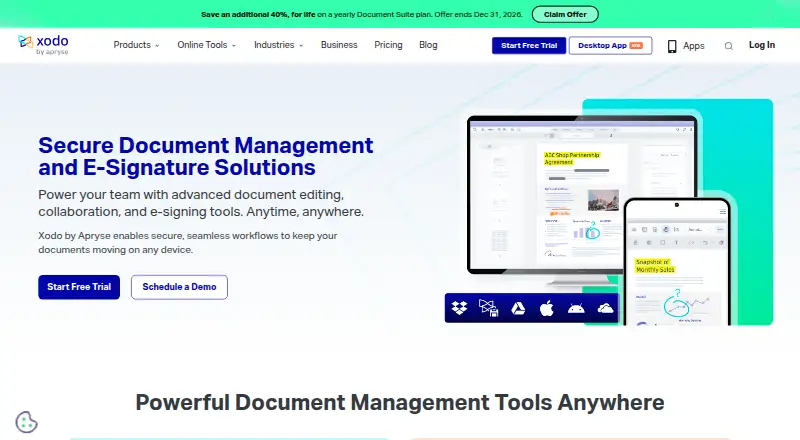Click the 'Powerful Document Management Tools Anywhere' heading
Viewport: 800px width, 440px height.
pyautogui.click(x=400, y=402)
